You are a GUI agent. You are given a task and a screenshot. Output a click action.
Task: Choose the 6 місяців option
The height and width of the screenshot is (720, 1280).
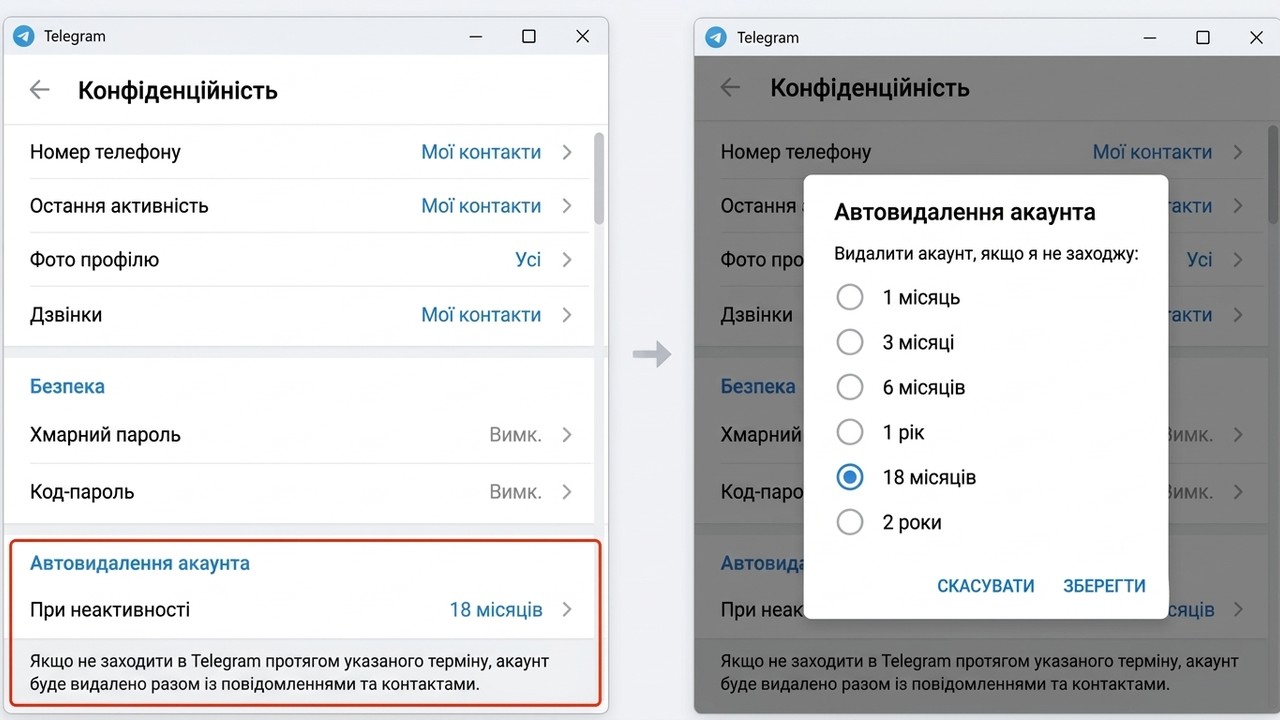point(850,387)
